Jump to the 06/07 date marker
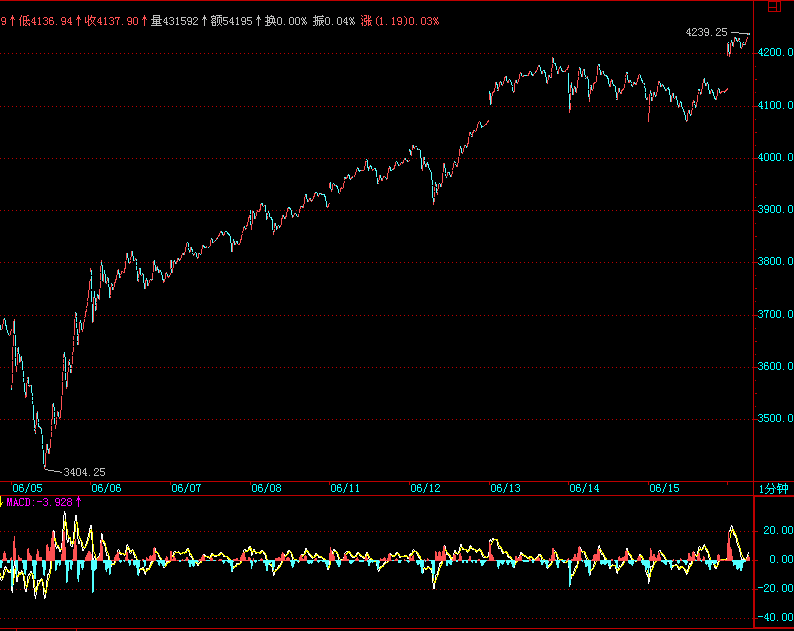Viewport: 794px width, 631px height. point(186,488)
